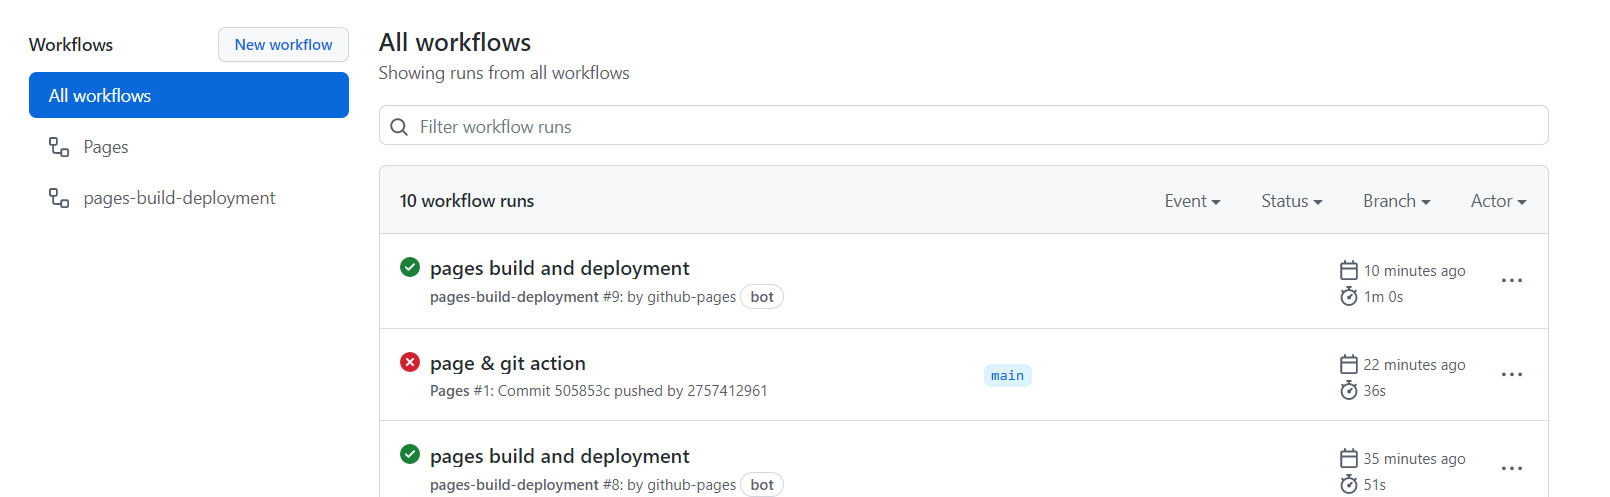Click the calendar icon next to 35 minutes ago

click(1349, 458)
